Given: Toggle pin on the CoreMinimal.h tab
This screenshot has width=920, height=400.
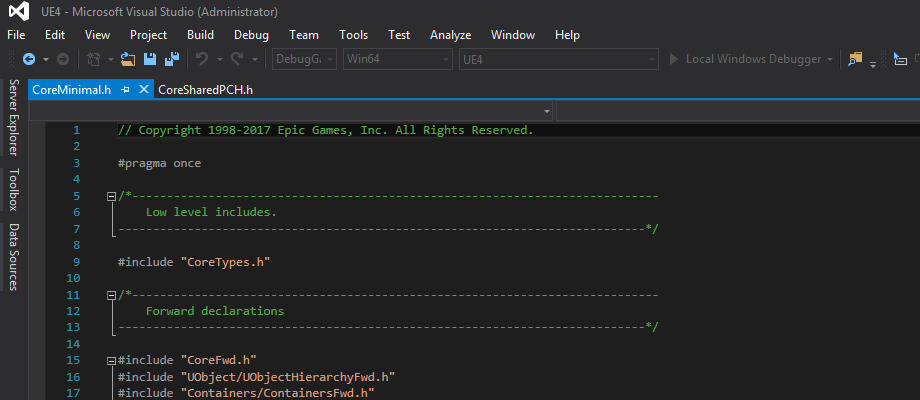Looking at the screenshot, I should point(126,89).
